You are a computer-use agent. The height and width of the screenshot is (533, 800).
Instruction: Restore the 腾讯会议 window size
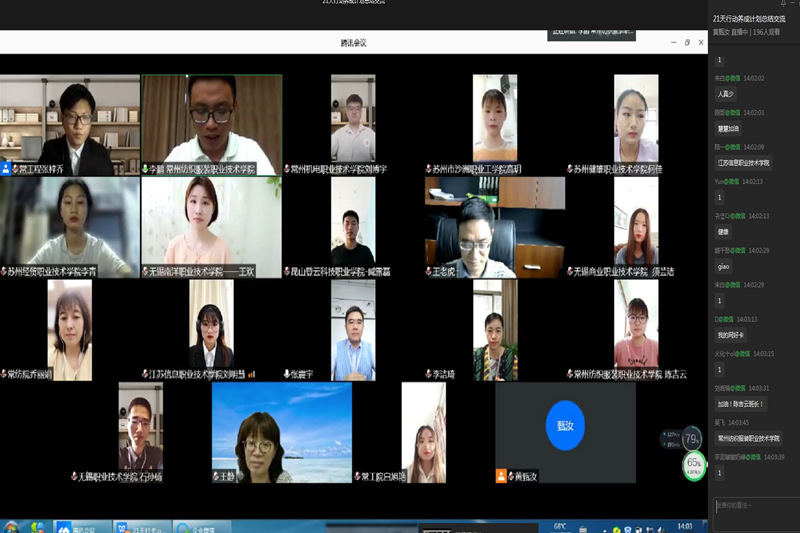[687, 42]
